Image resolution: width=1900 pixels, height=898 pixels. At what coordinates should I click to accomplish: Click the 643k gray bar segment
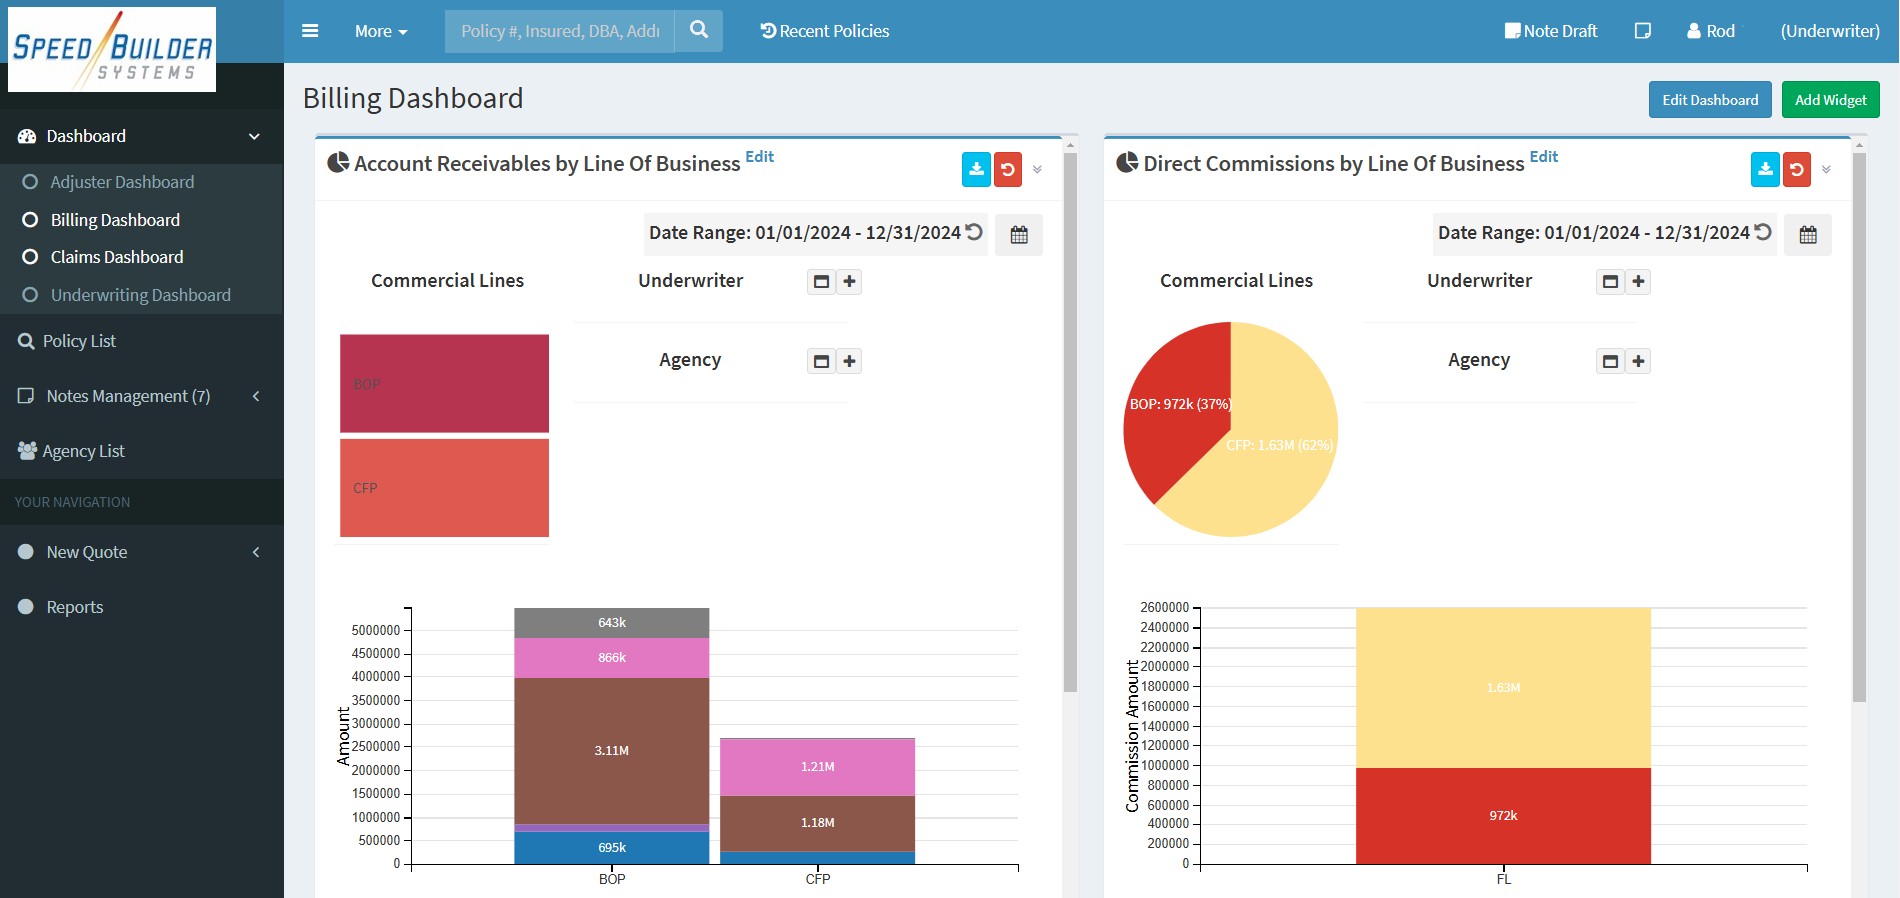(612, 623)
